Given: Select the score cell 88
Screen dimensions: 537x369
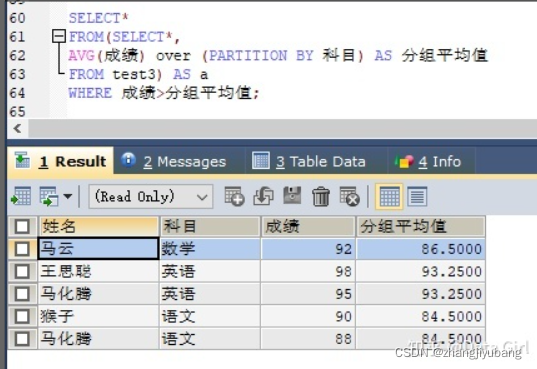Looking at the screenshot, I should click(308, 339).
